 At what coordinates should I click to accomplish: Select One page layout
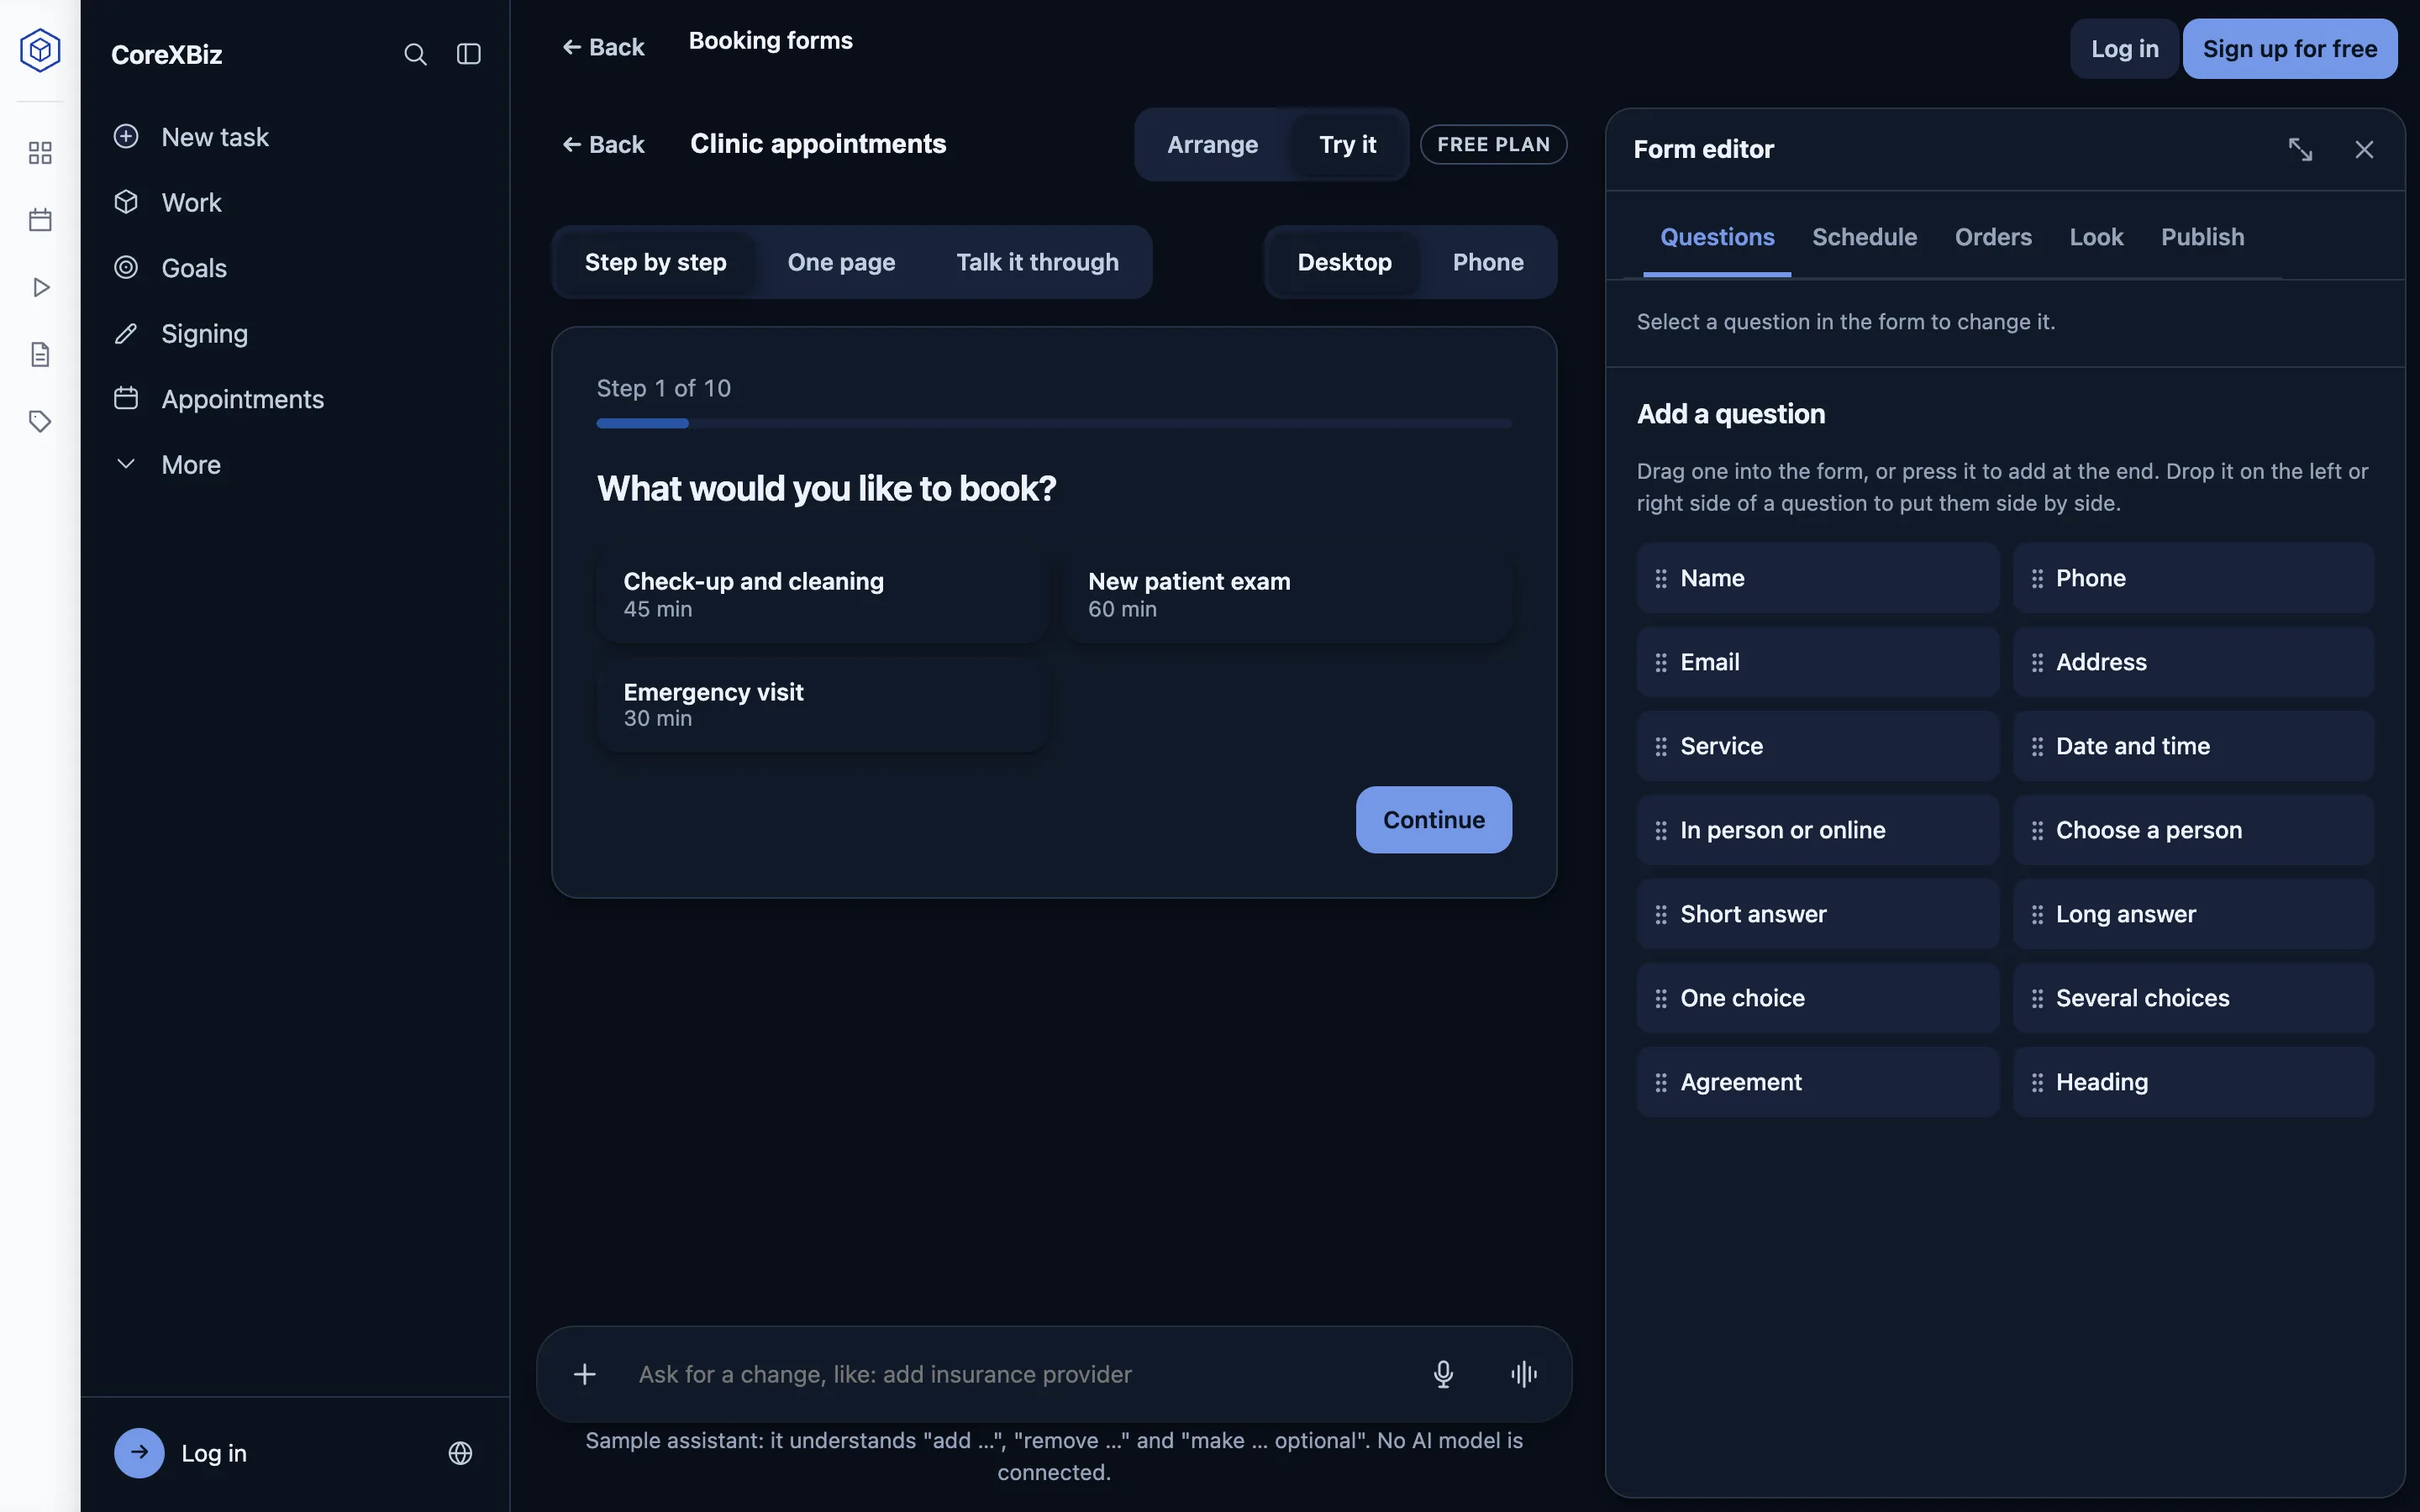(841, 262)
